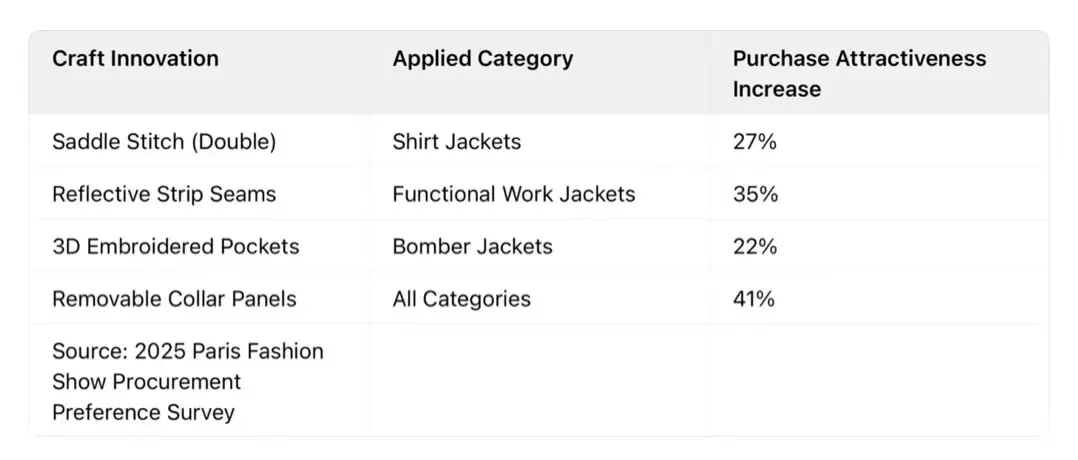Image resolution: width=1078 pixels, height=460 pixels.
Task: Click the Craft Innovation column header
Action: tap(135, 58)
